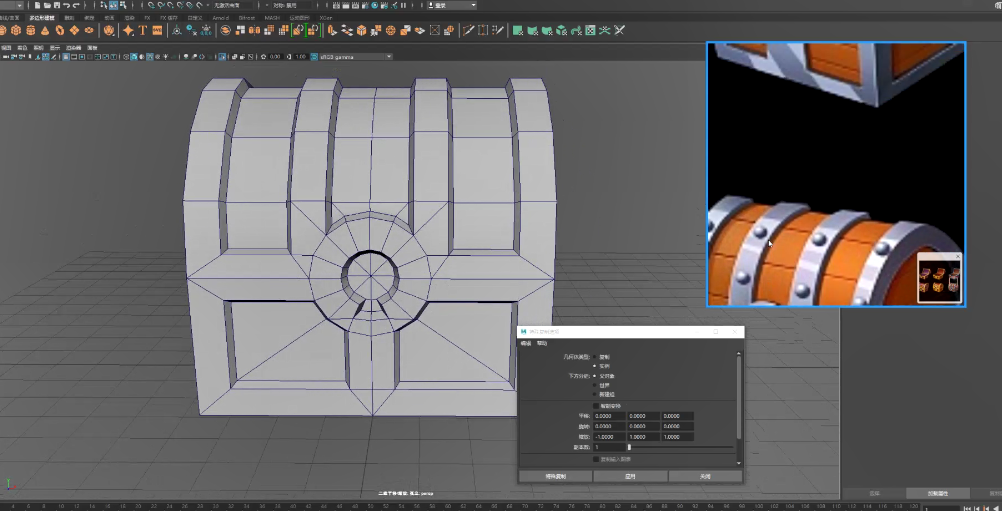Click the 特殊复制 (Duplicate Special) button

554,476
